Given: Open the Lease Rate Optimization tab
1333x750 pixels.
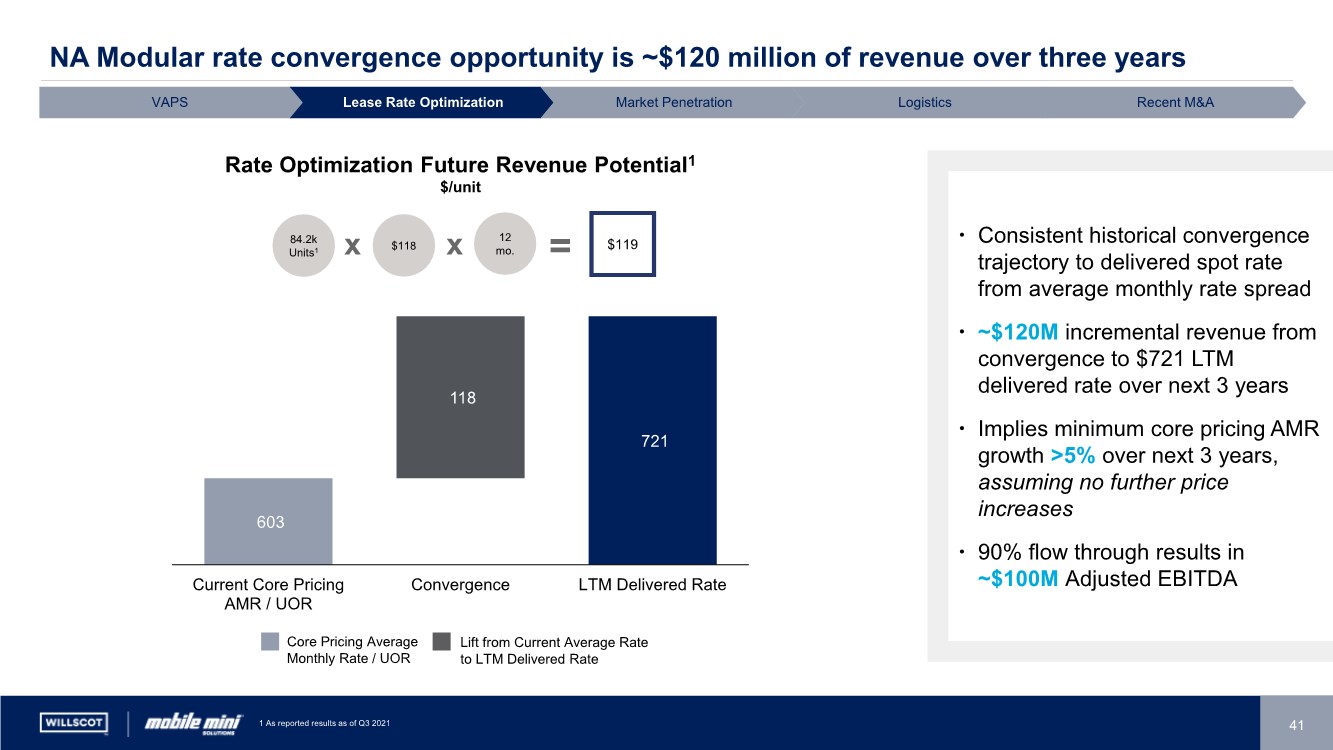Looking at the screenshot, I should point(423,102).
